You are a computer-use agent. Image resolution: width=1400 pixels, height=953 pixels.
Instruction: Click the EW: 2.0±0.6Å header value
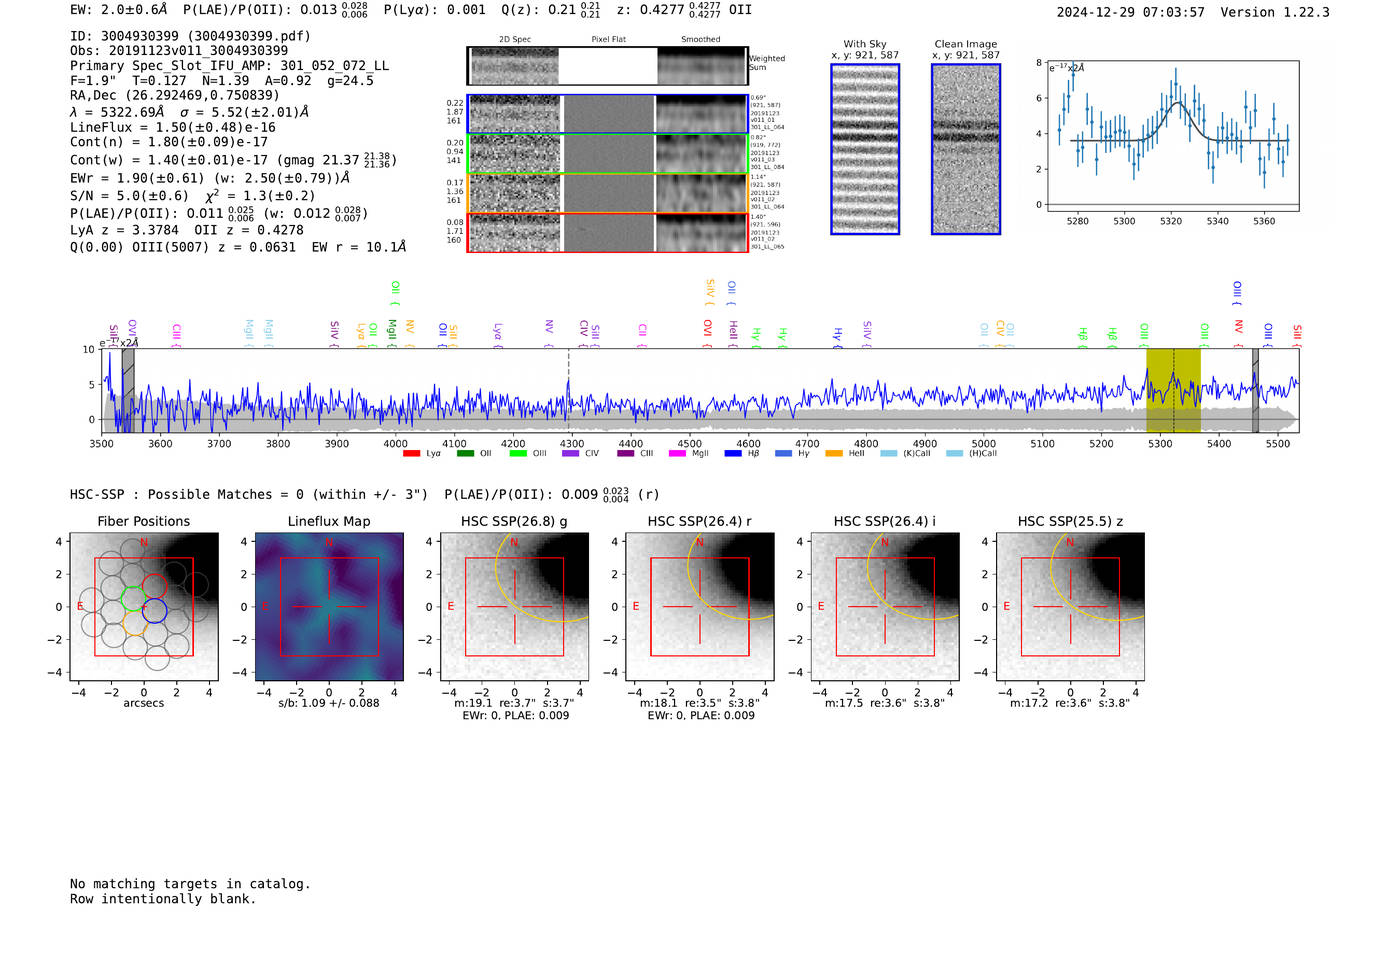[119, 10]
